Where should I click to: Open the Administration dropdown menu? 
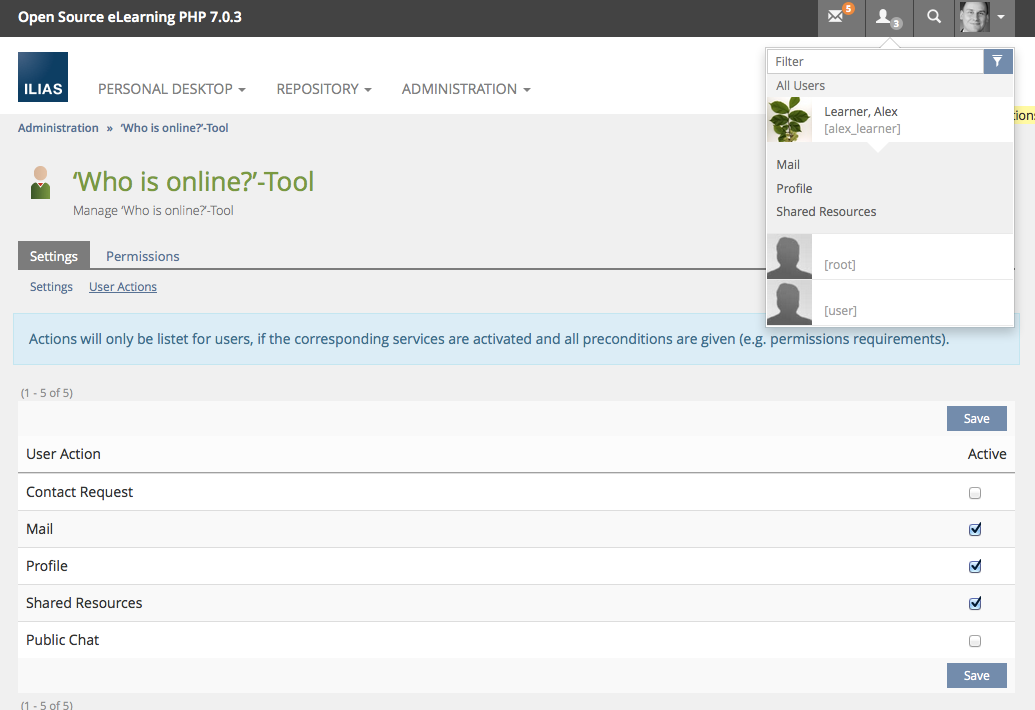coord(465,89)
